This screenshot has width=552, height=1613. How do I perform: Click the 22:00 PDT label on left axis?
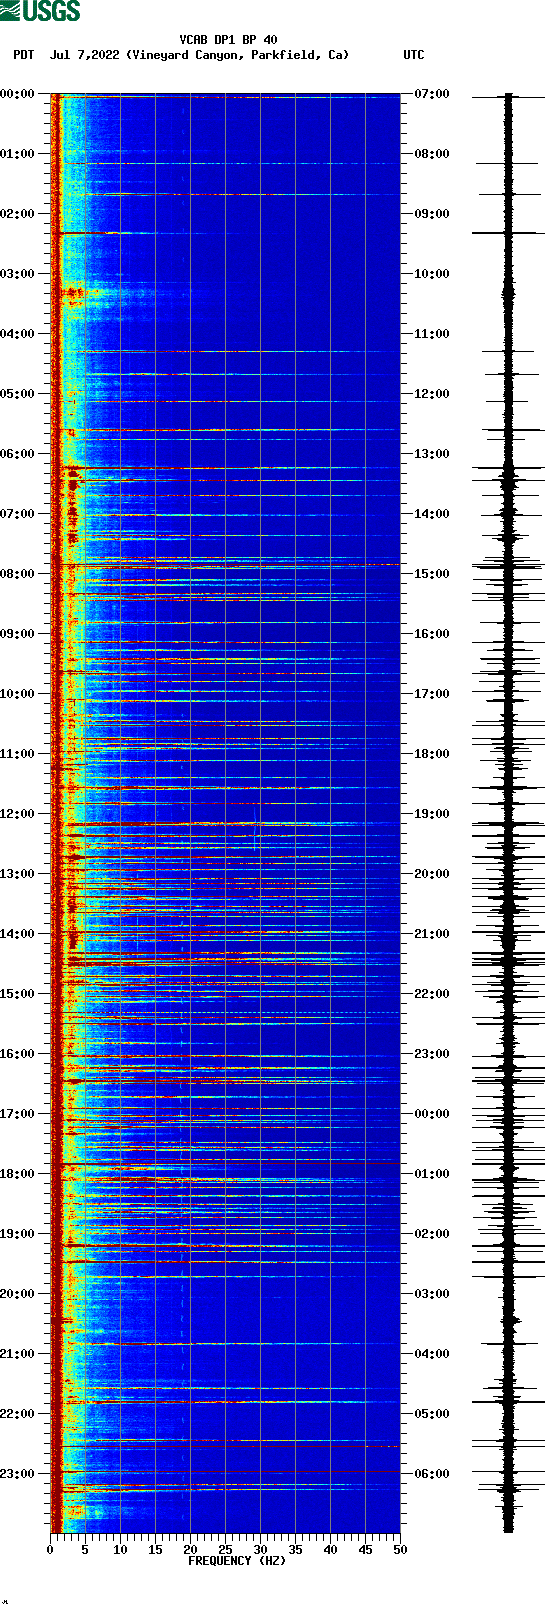coord(17,1414)
